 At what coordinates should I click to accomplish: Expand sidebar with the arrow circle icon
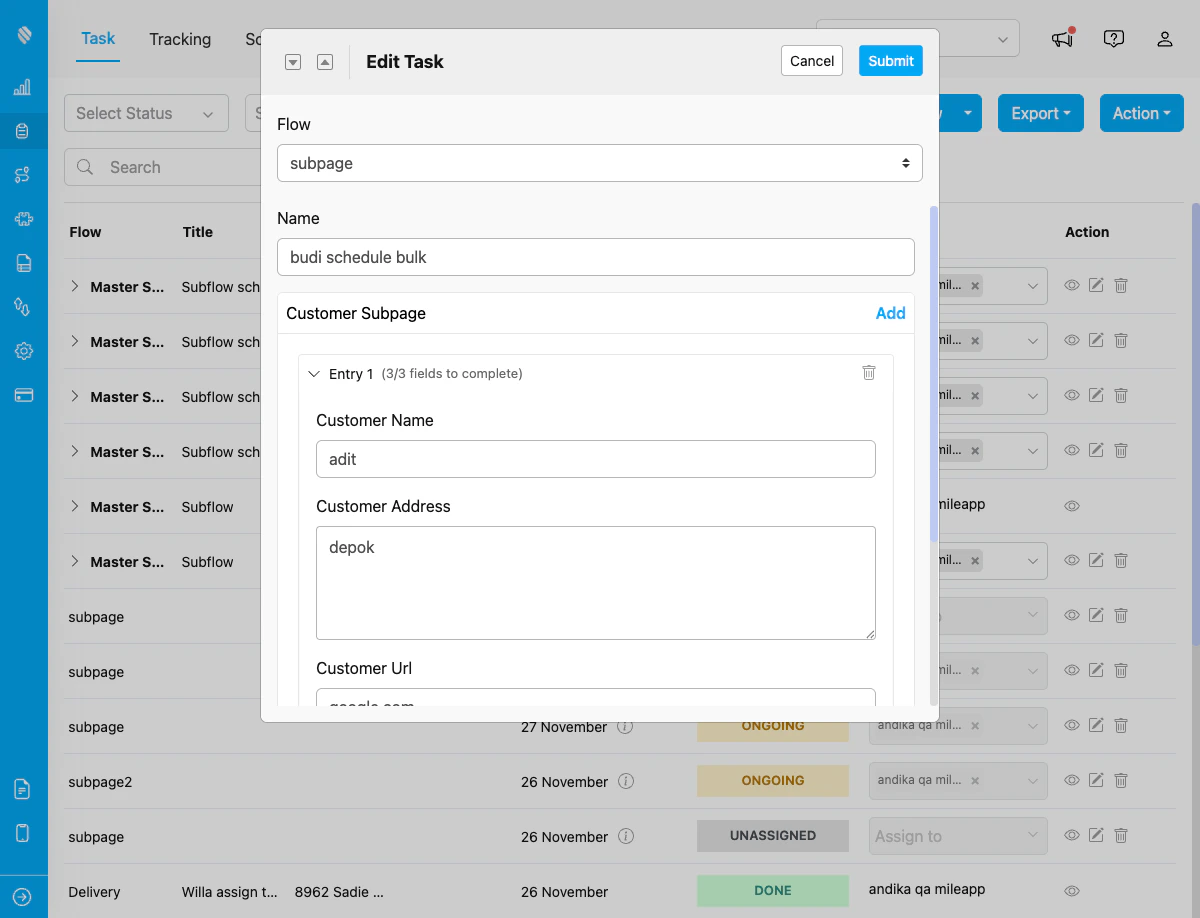[23, 897]
